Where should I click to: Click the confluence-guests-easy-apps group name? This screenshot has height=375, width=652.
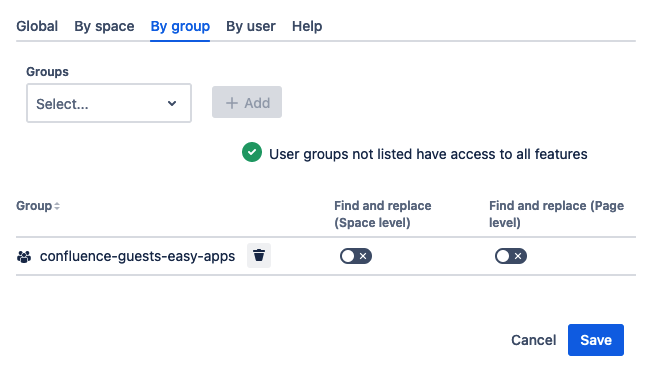click(x=137, y=256)
